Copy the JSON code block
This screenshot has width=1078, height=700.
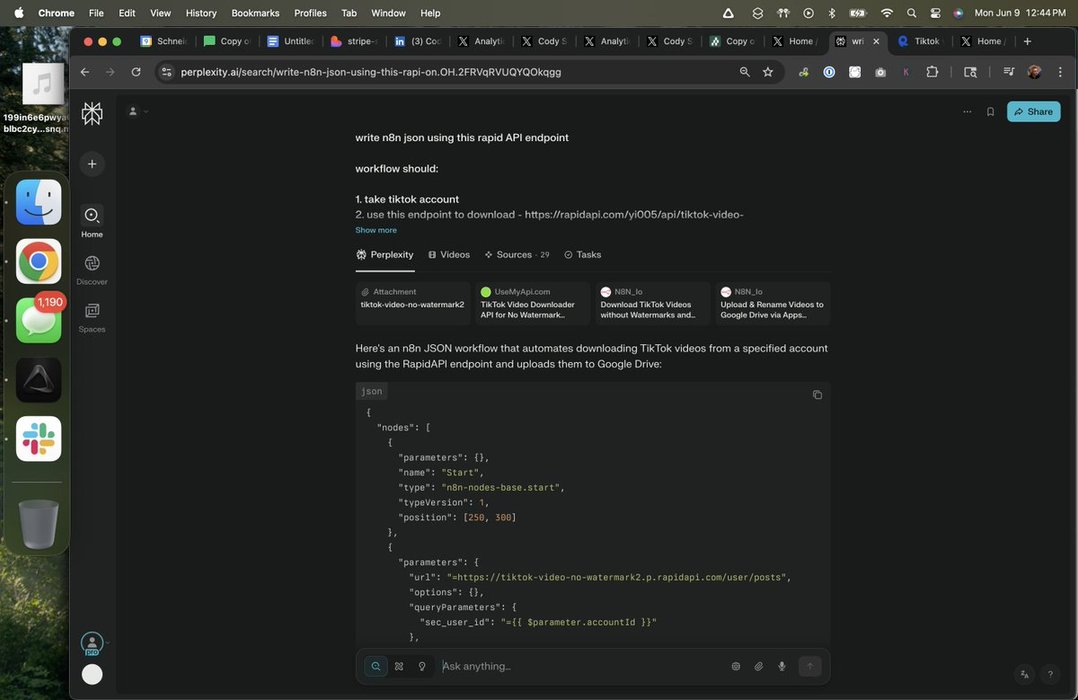pos(817,395)
